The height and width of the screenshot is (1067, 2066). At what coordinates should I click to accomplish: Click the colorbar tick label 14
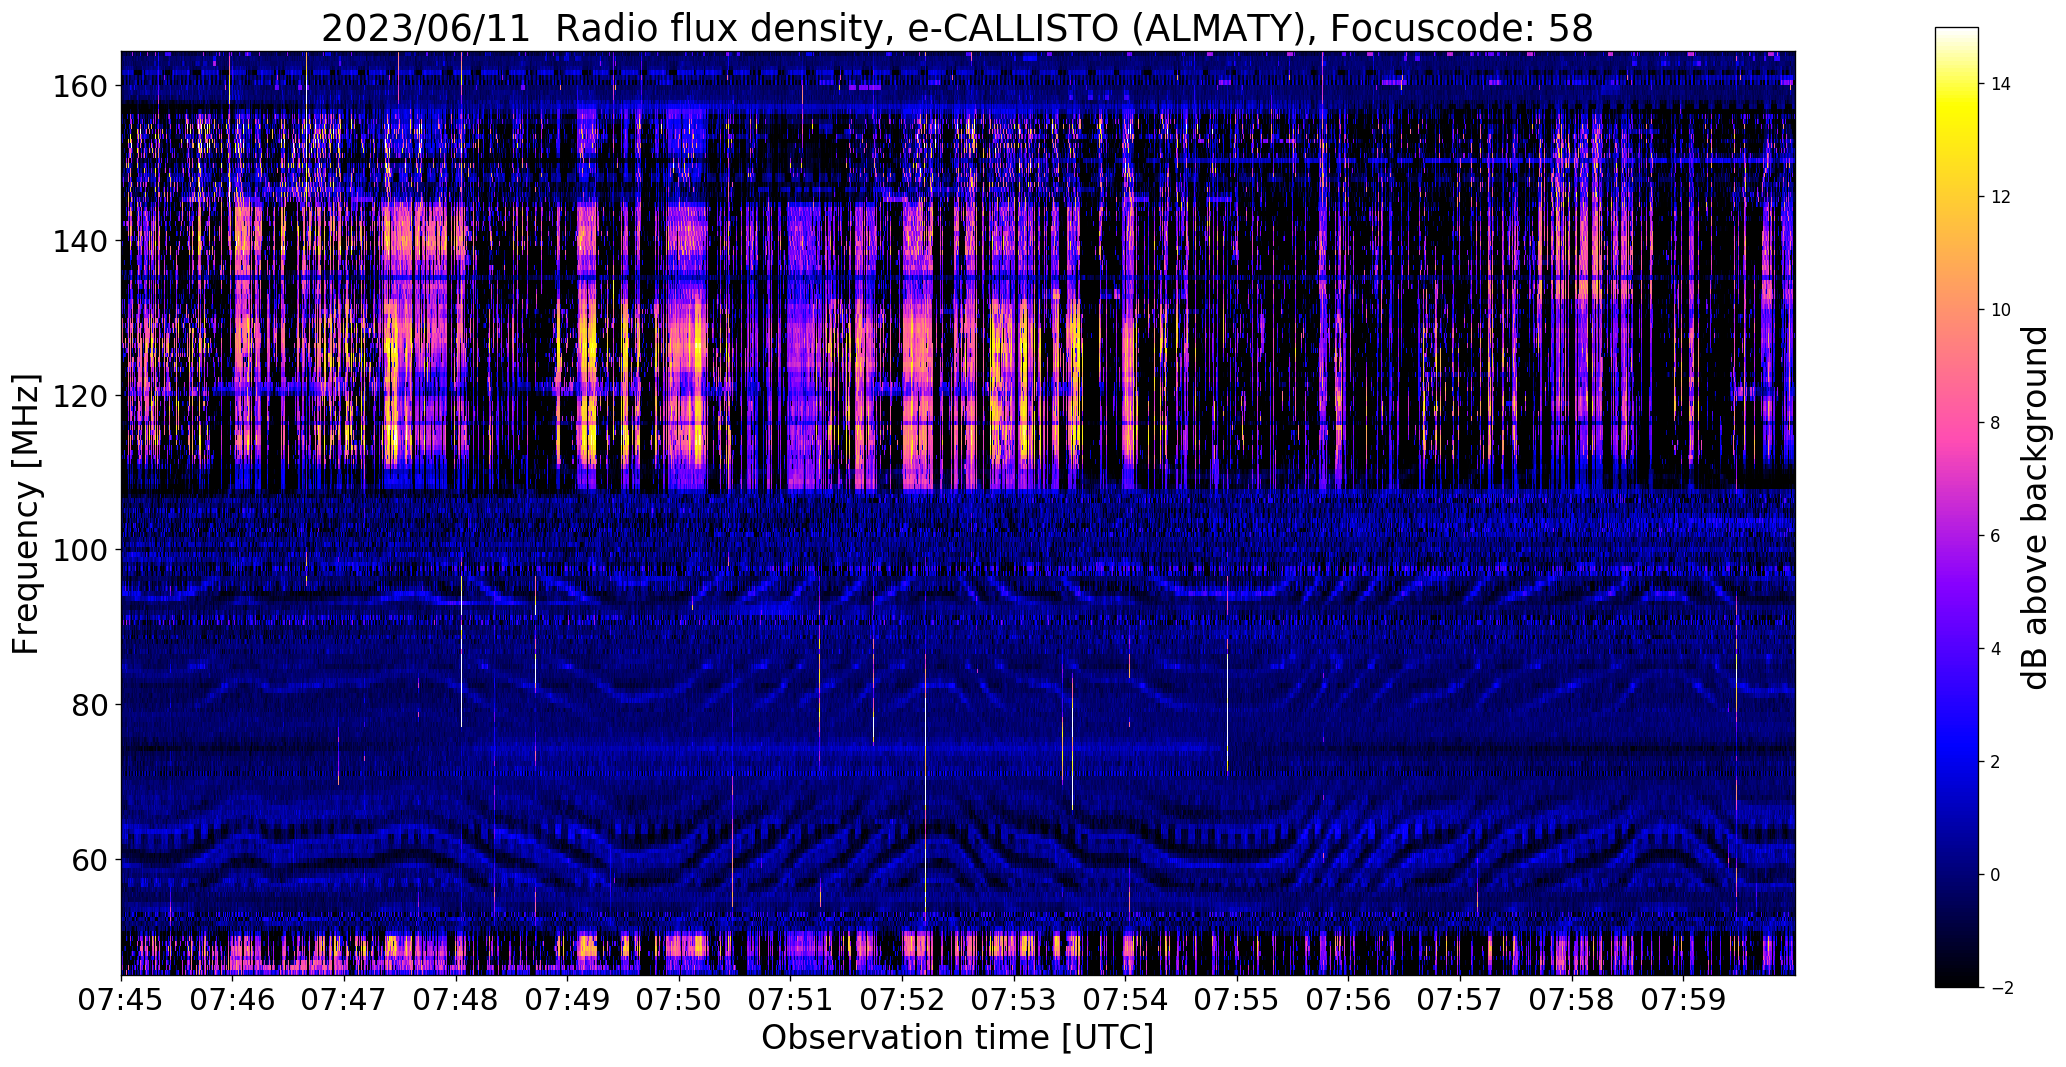pos(2002,84)
